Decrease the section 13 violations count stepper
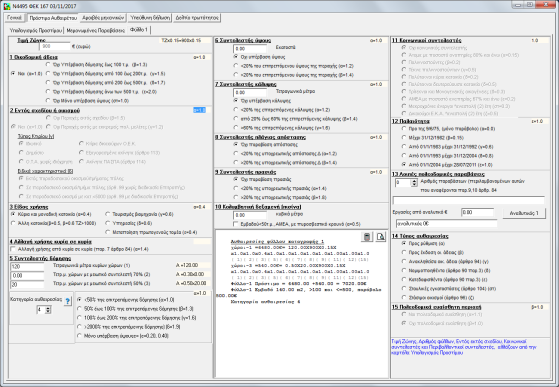559x387 pixels. [414, 185]
